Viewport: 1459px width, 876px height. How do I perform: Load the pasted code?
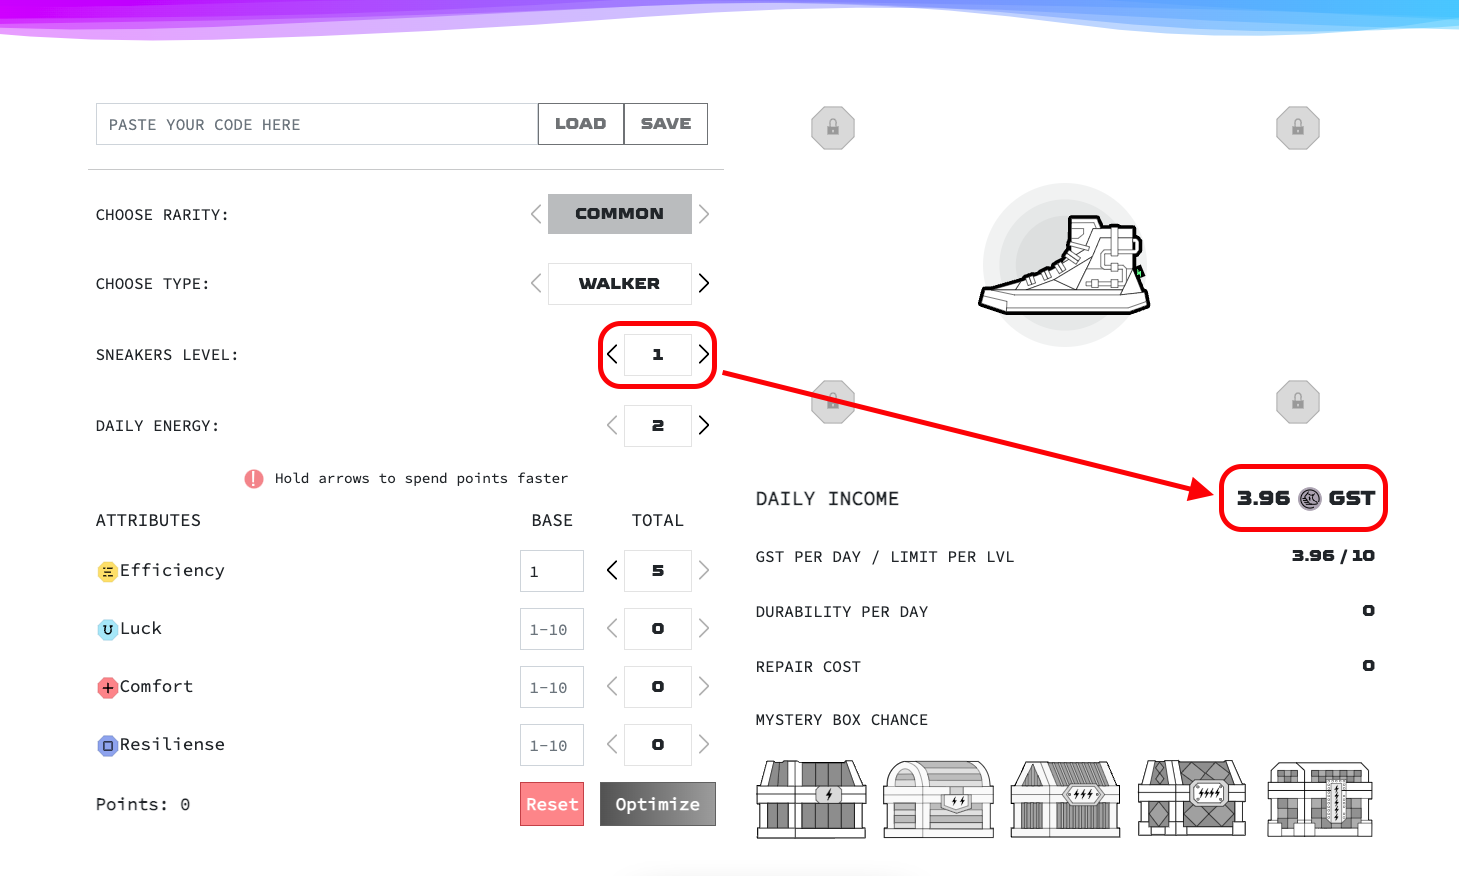point(581,124)
